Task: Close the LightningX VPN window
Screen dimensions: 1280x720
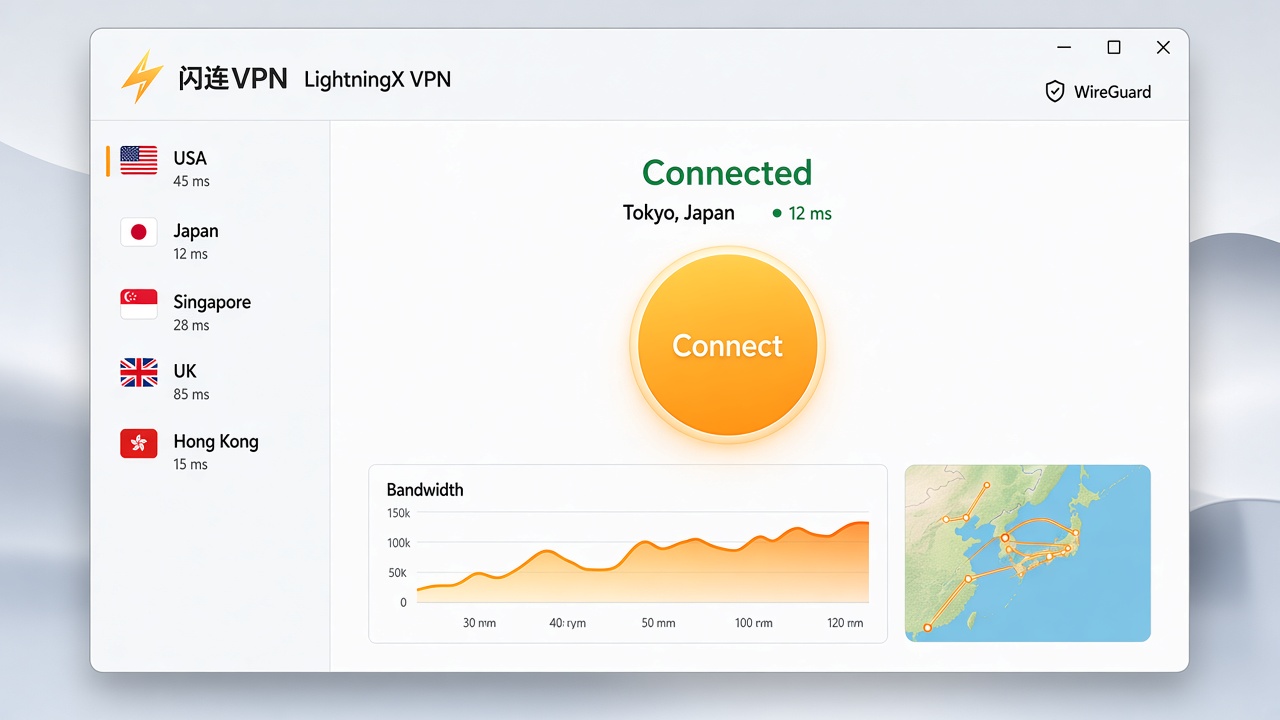Action: tap(1163, 47)
